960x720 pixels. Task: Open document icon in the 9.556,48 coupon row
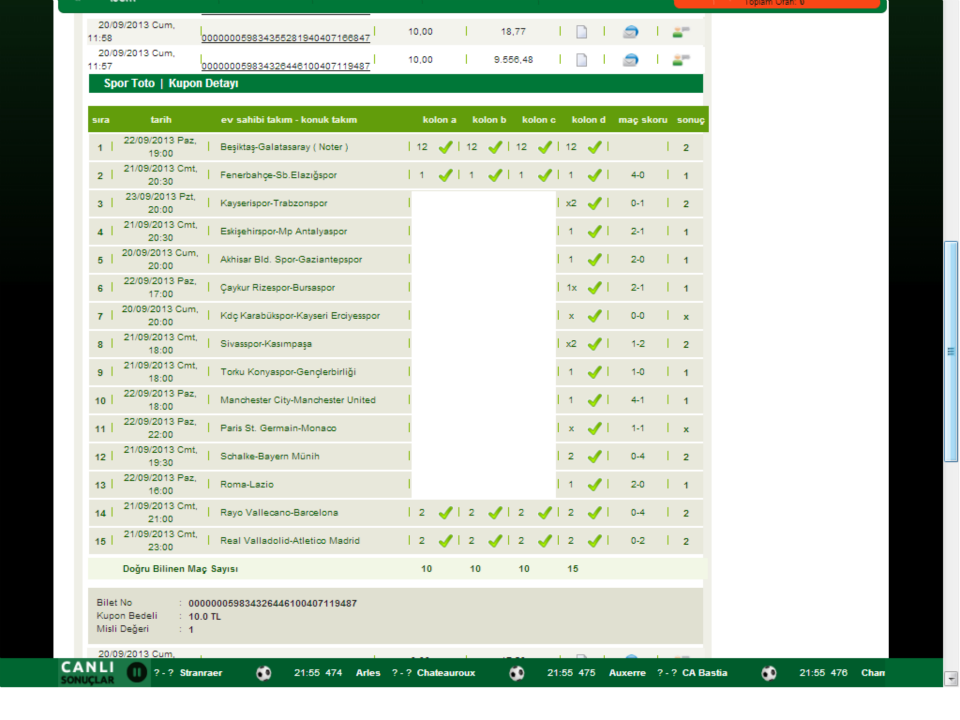pos(582,60)
